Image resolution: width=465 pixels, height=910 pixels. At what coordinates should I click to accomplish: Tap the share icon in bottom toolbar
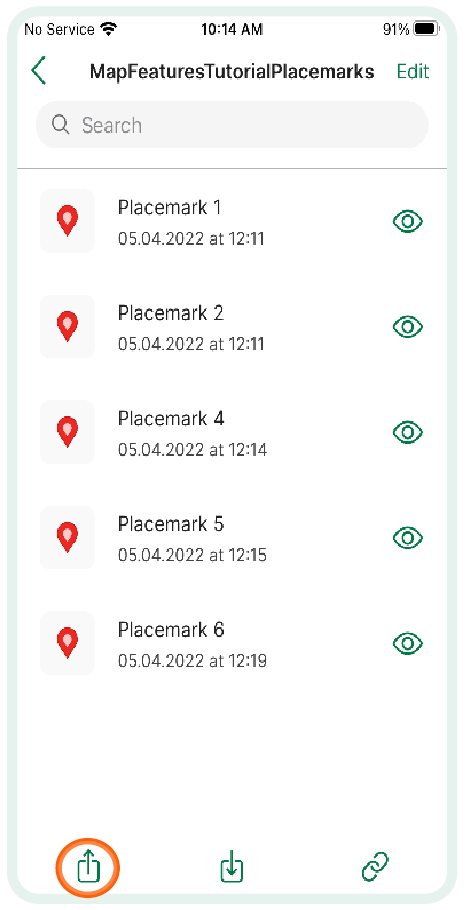click(x=88, y=868)
